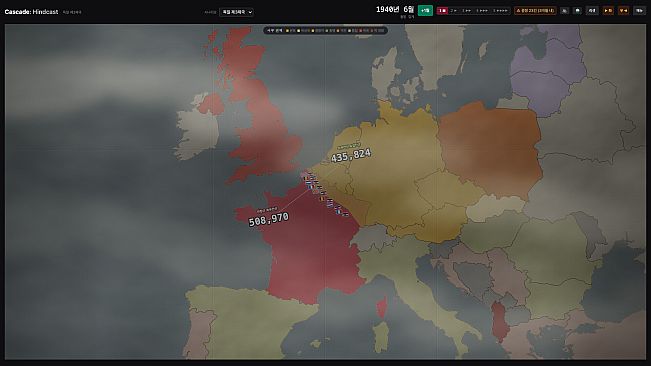This screenshot has height=366, width=651.
Task: Click the orange play-forward icon button
Action: (608, 10)
